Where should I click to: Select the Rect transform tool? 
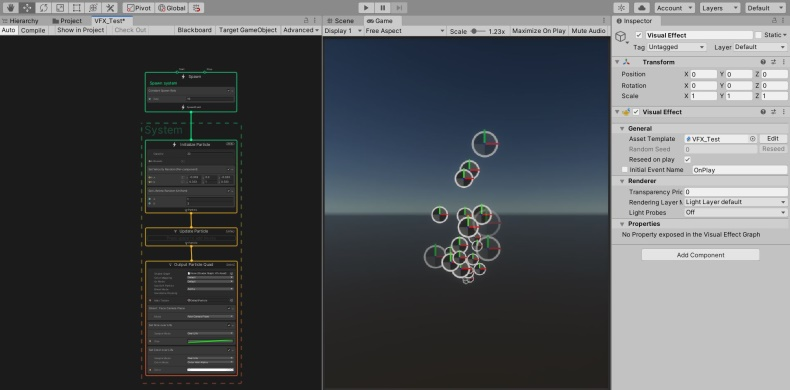point(76,8)
